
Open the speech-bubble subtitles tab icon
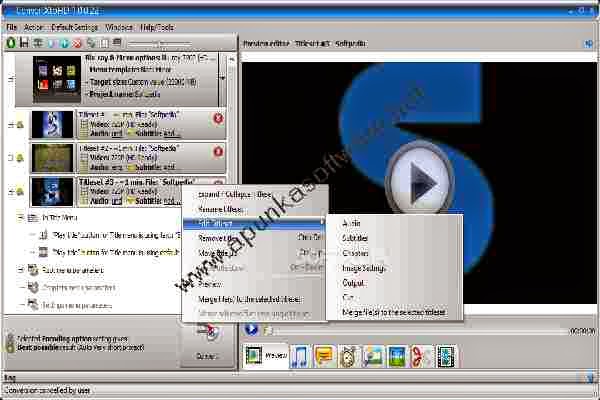(x=324, y=356)
